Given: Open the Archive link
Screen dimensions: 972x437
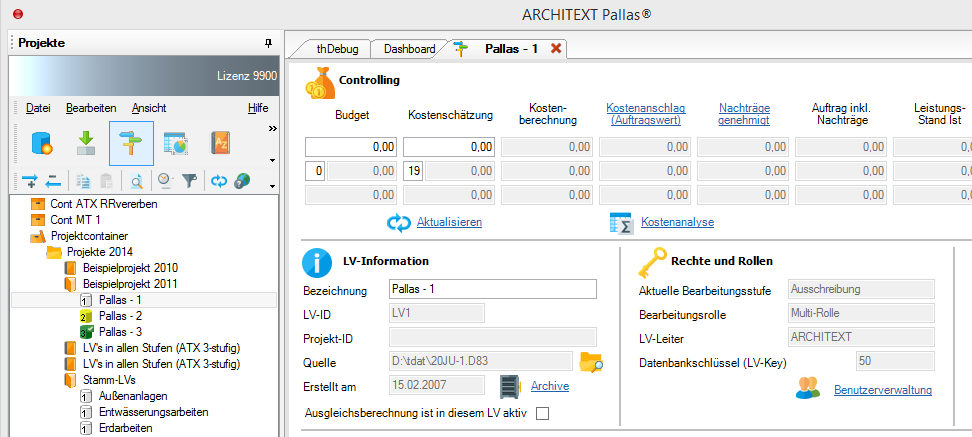Looking at the screenshot, I should coord(550,386).
